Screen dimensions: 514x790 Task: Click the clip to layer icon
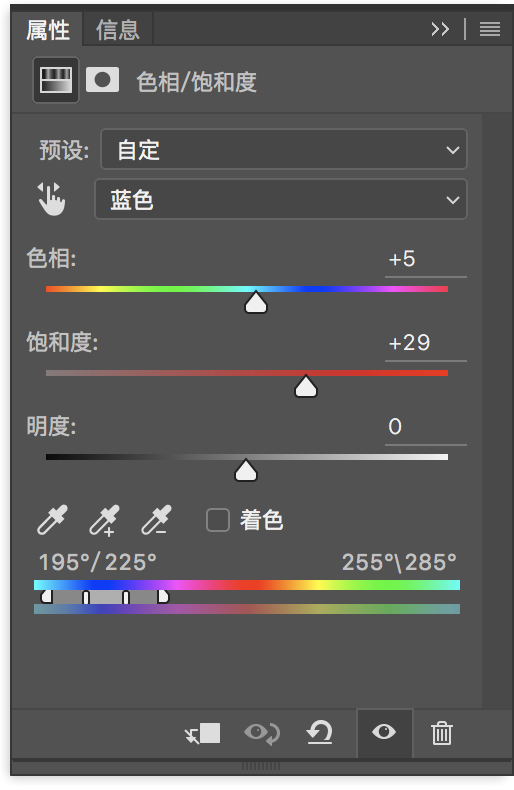tap(203, 733)
